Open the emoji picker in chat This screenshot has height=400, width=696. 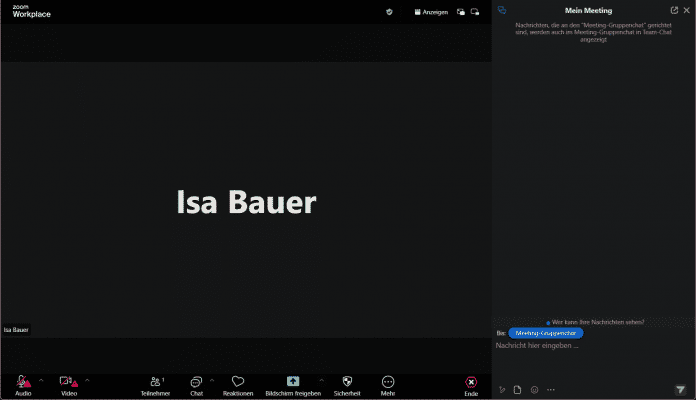coord(534,389)
